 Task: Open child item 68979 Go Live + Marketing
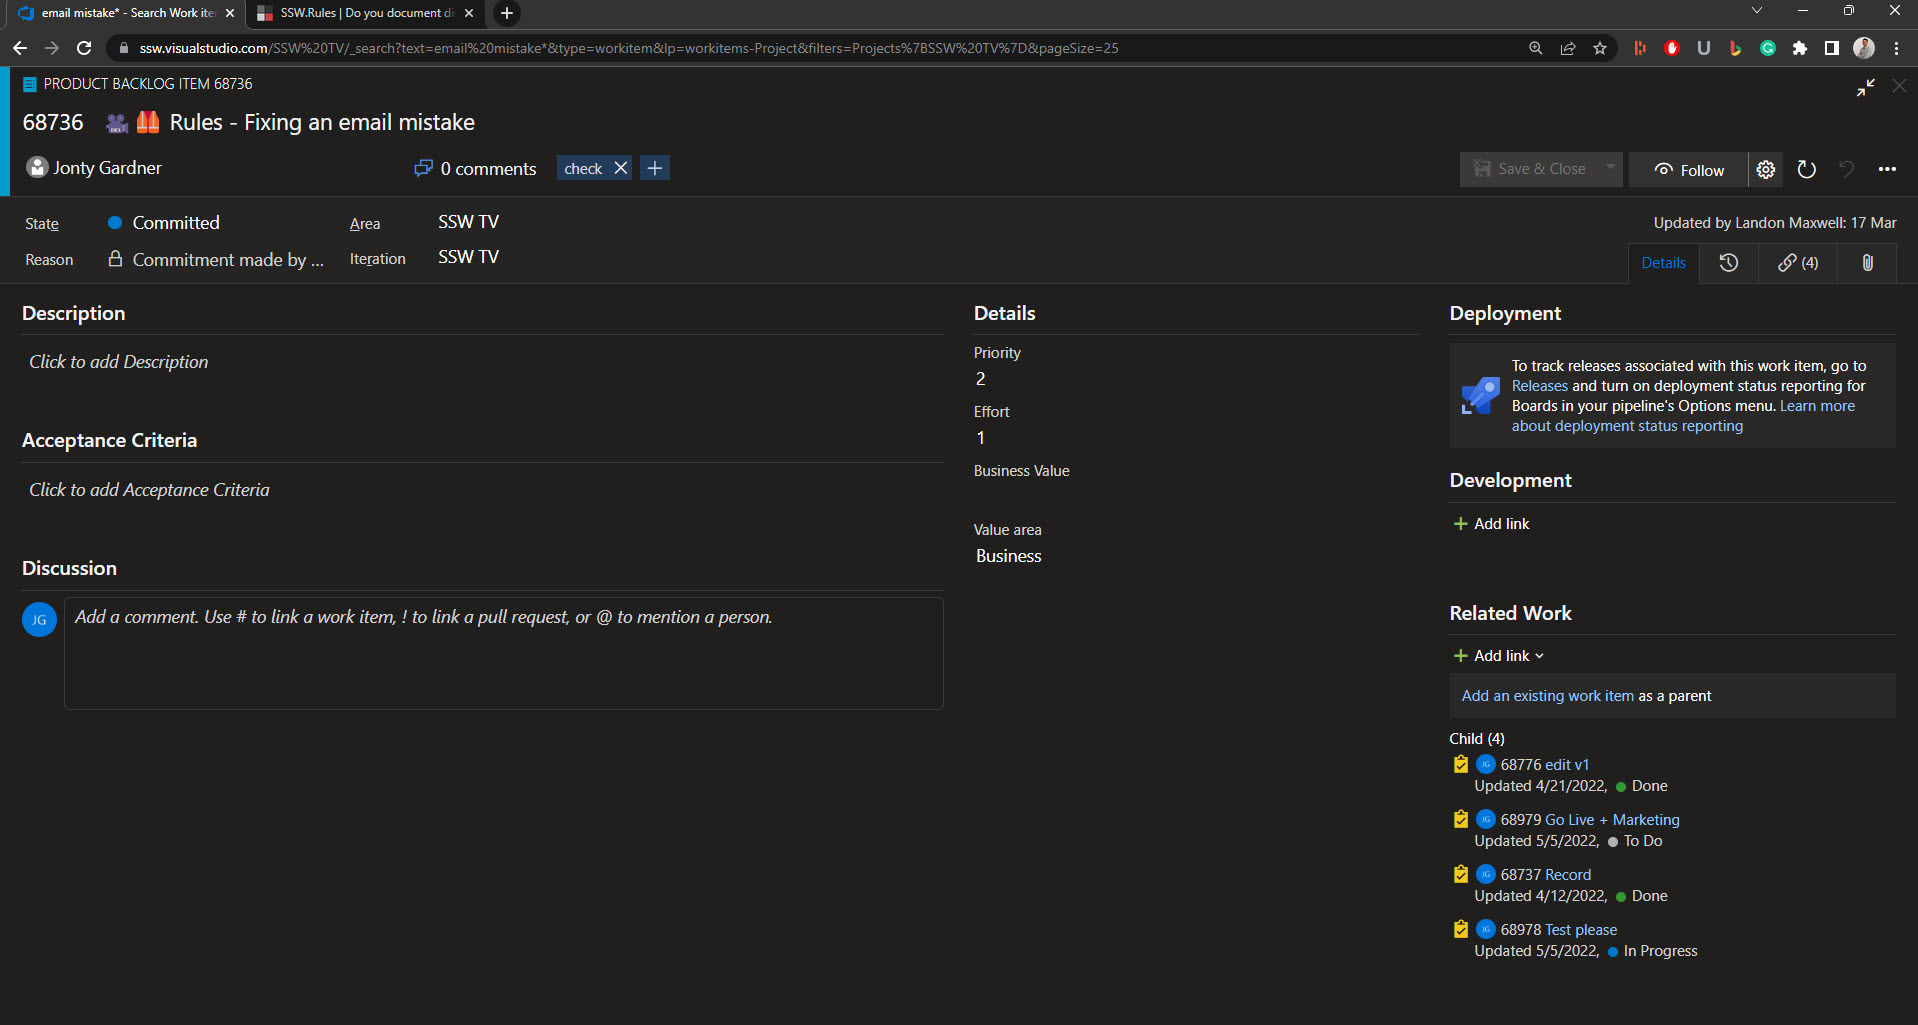[x=1611, y=820]
